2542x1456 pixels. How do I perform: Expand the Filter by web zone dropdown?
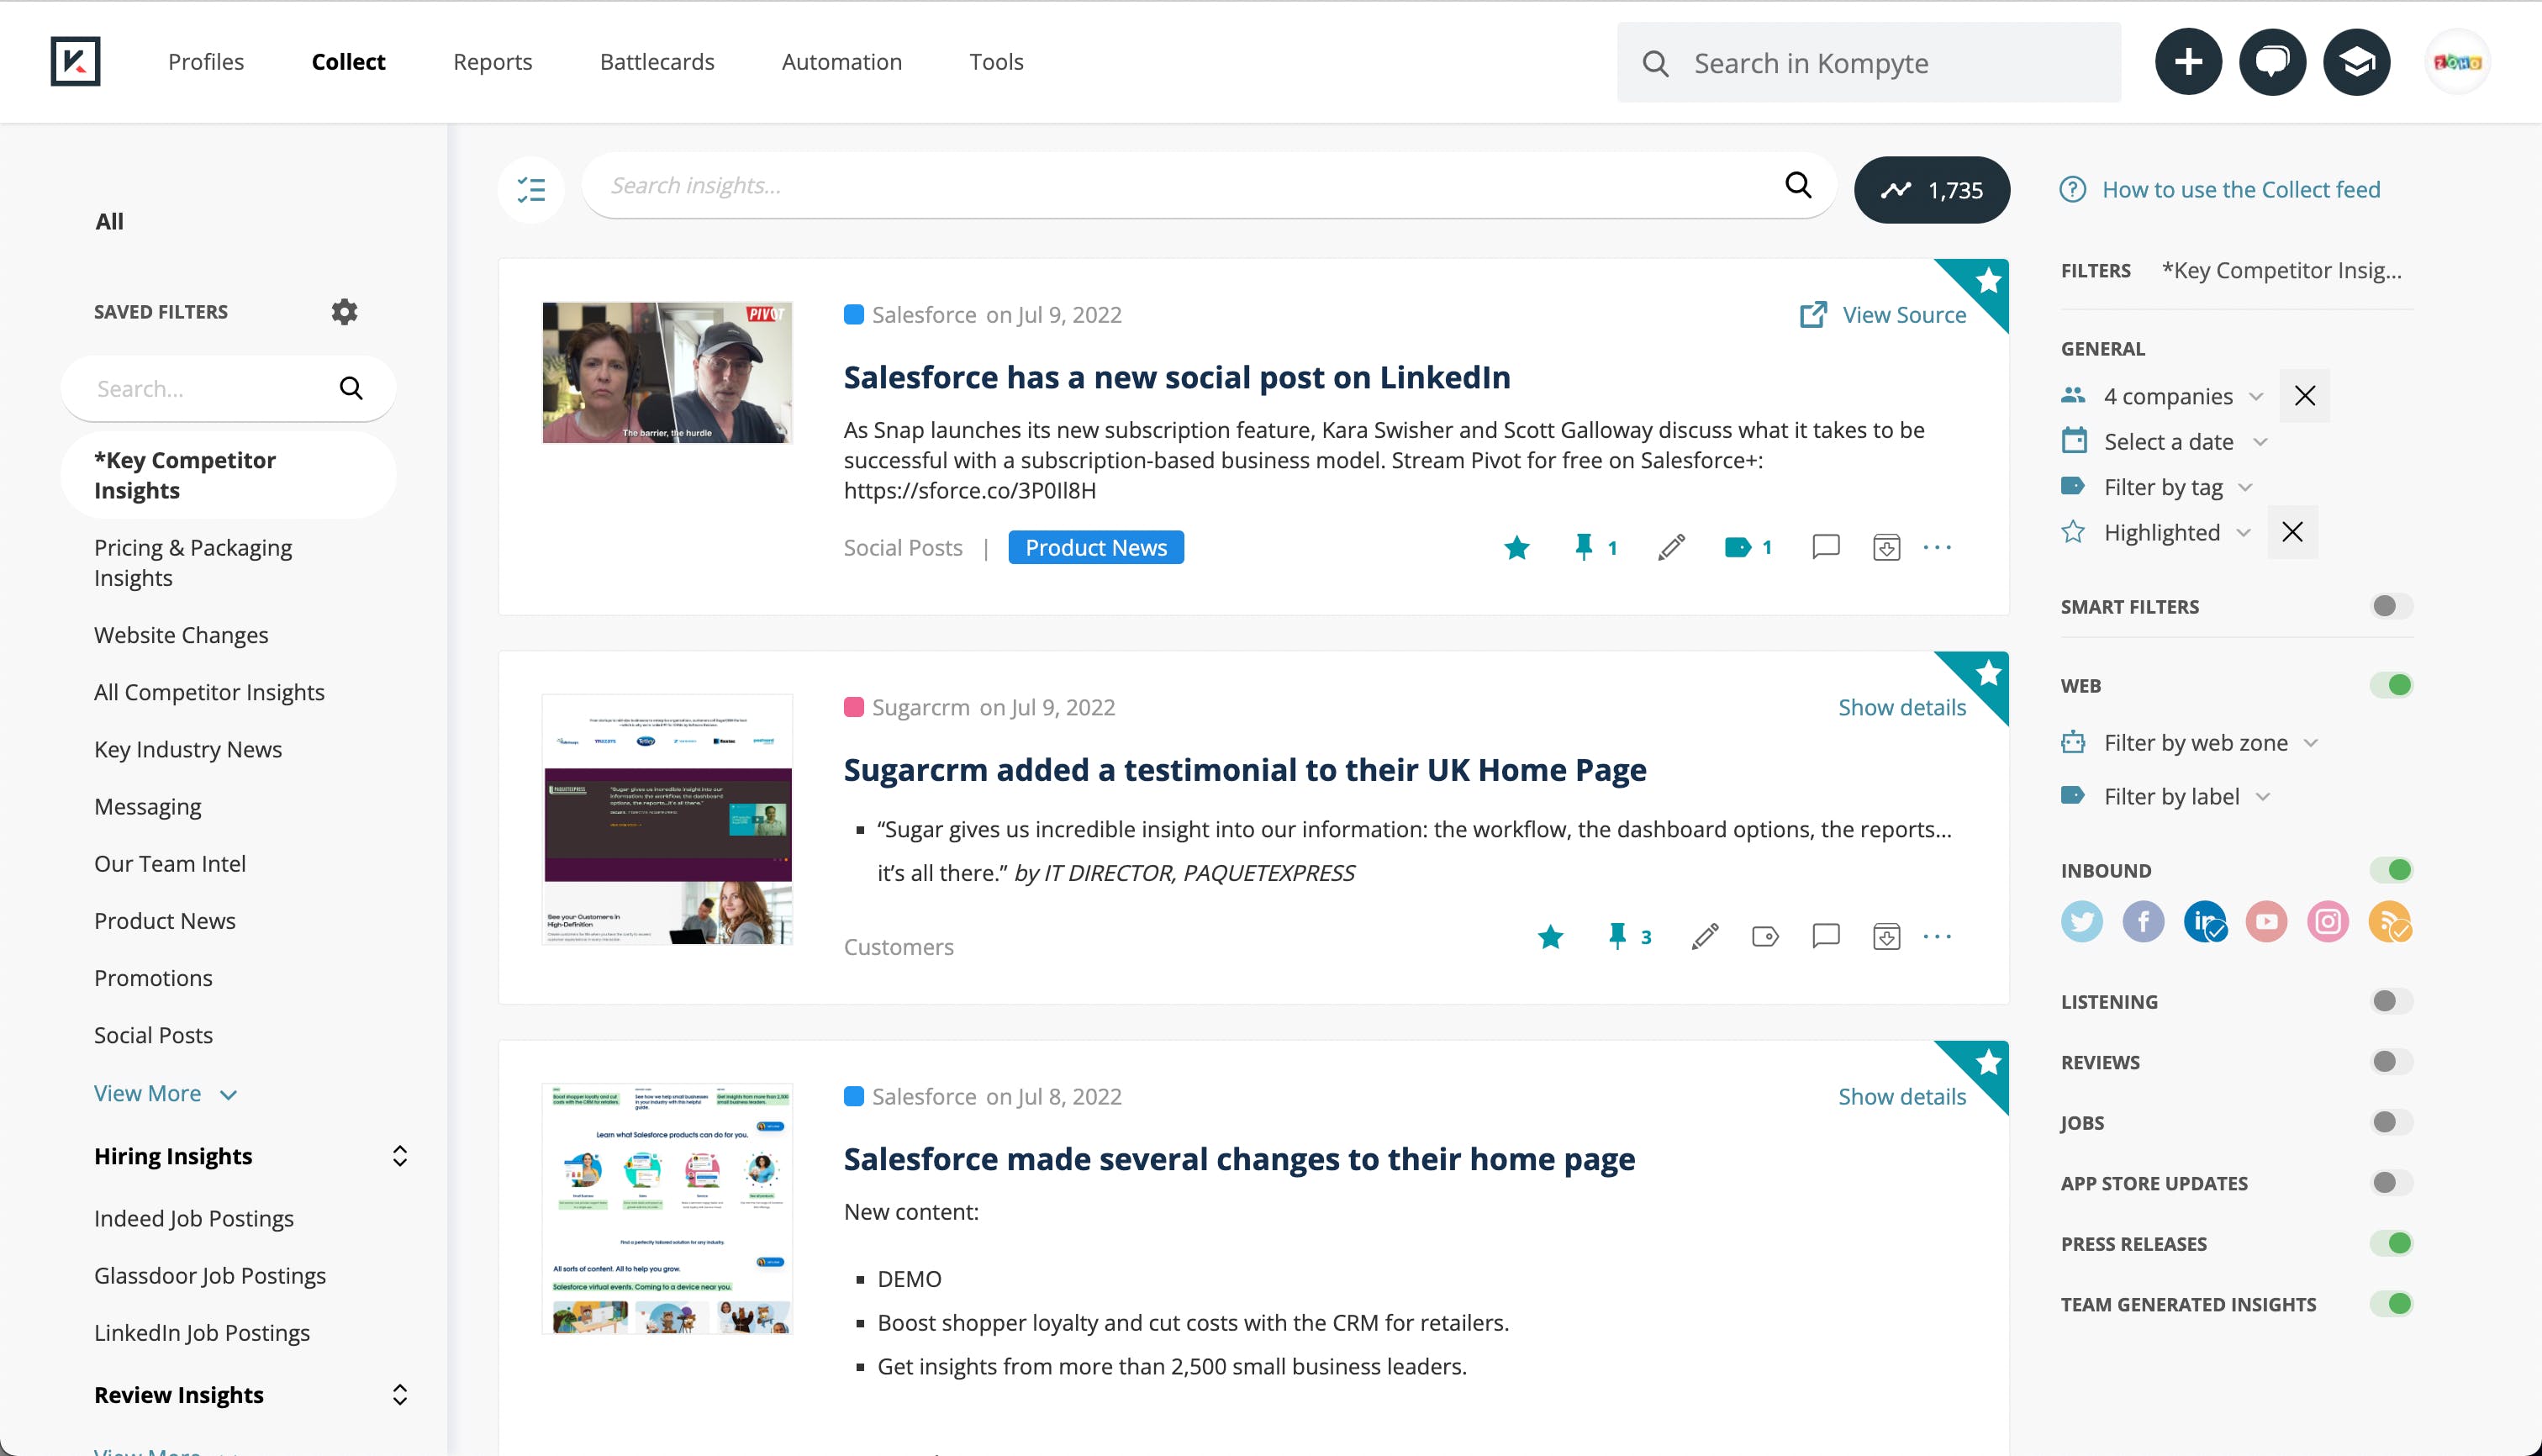coord(2195,743)
